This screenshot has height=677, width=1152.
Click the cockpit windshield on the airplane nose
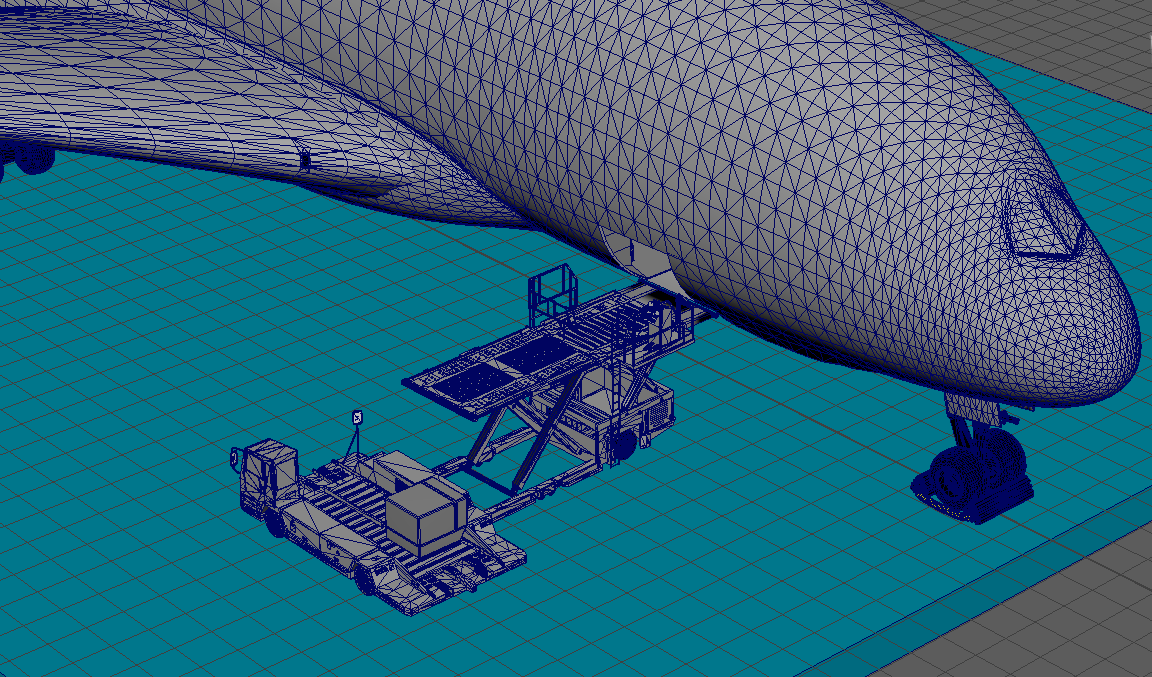tap(1045, 217)
